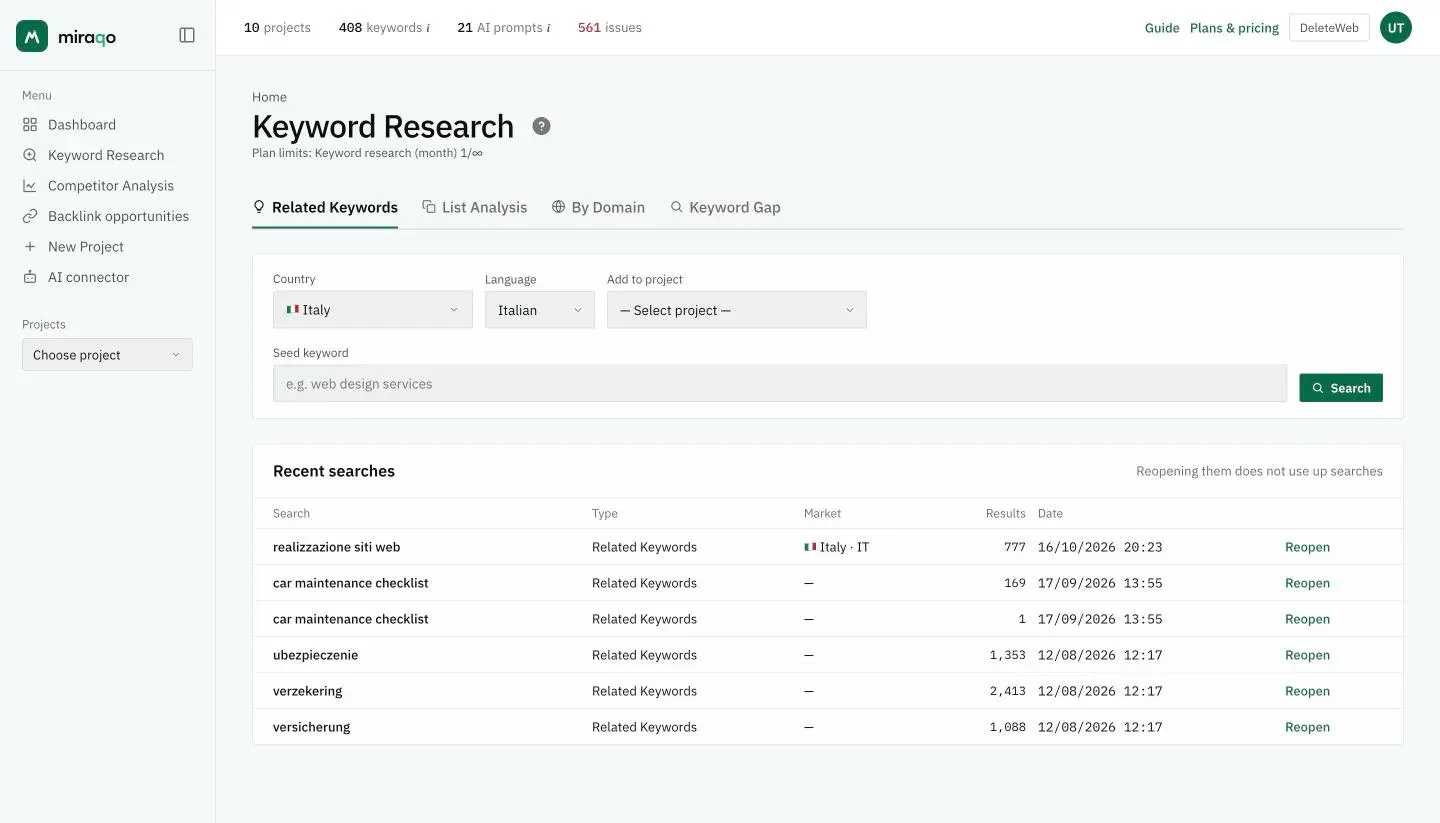Click the copy icon on List Analysis tab
Viewport: 1440px width, 823px height.
(429, 207)
